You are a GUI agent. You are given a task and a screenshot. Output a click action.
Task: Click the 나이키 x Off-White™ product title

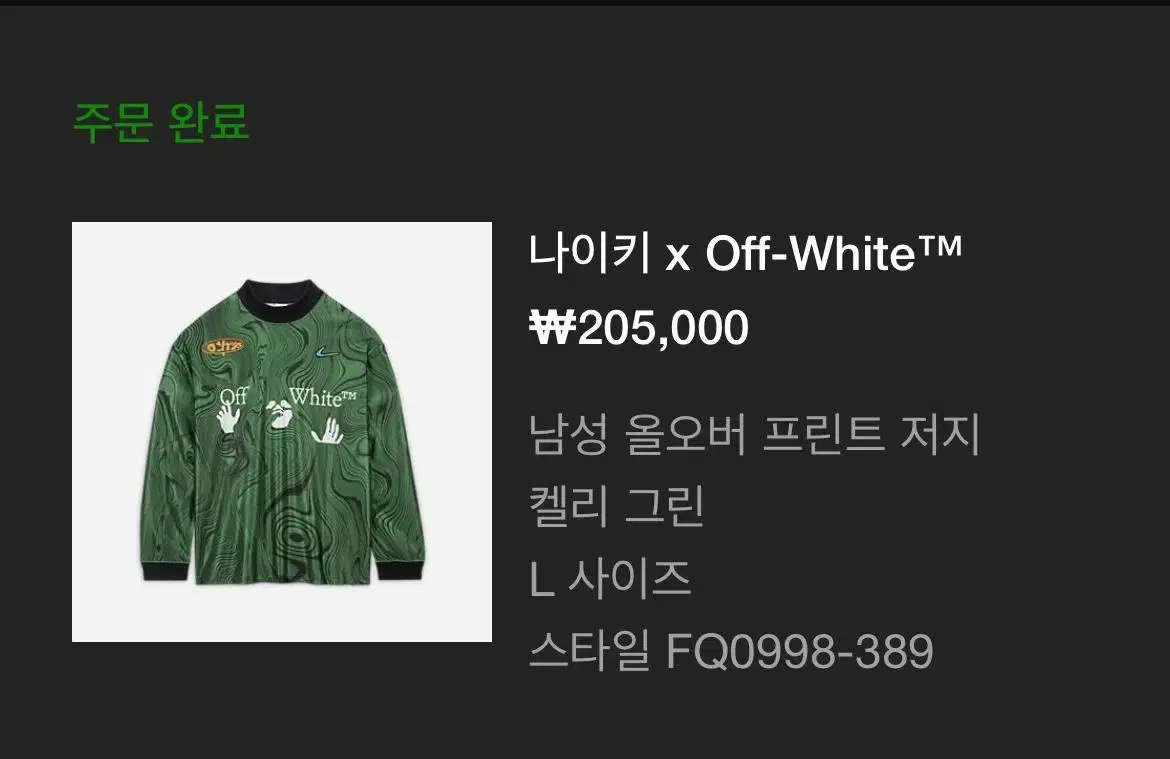(x=745, y=254)
